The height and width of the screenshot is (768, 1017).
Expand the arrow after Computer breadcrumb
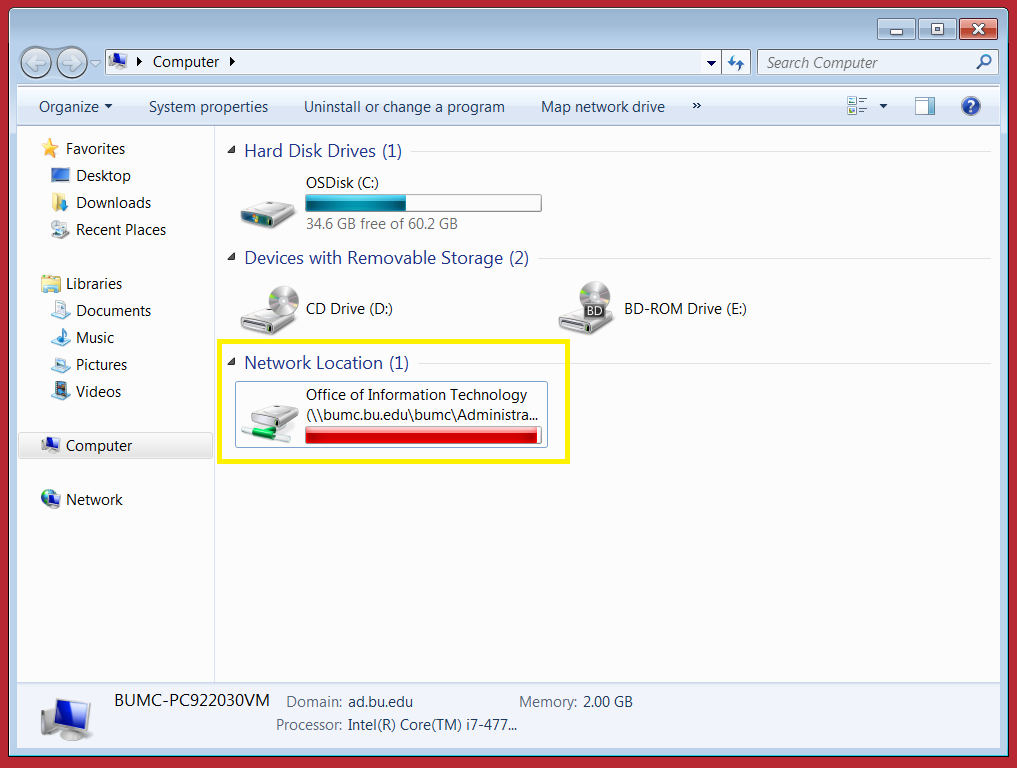[232, 62]
